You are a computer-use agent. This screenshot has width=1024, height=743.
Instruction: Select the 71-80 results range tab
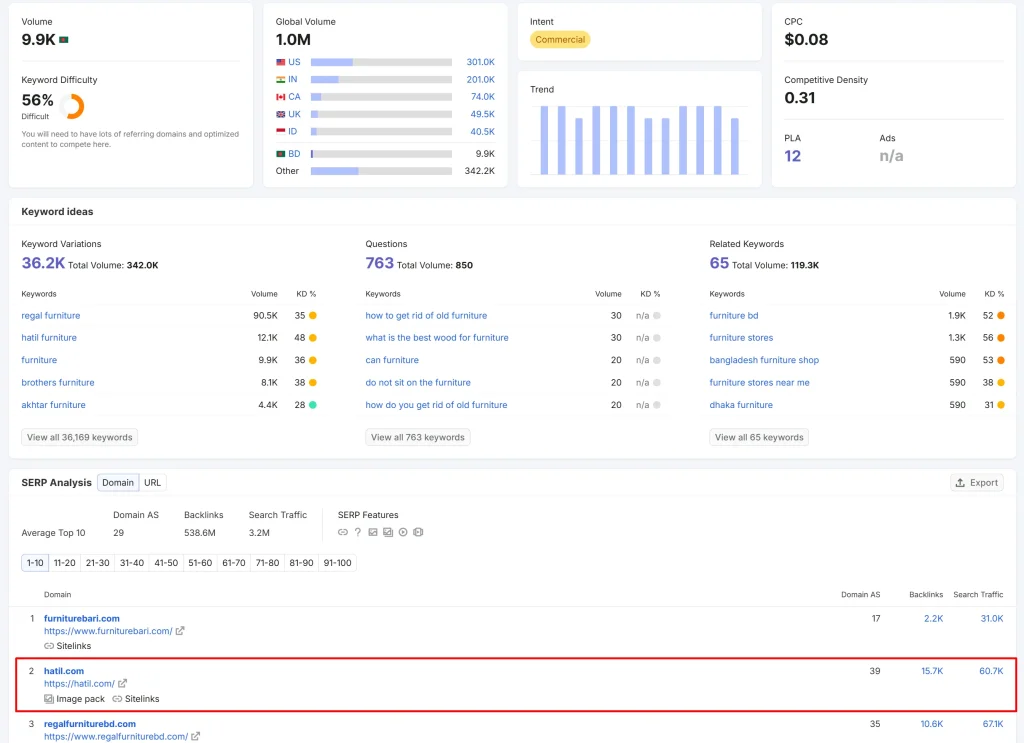tap(268, 563)
